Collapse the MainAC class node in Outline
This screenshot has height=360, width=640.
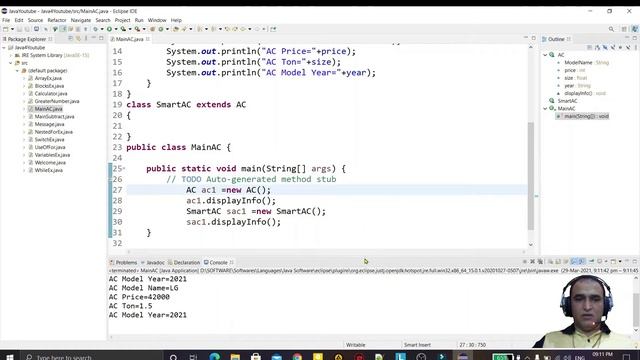coord(545,109)
